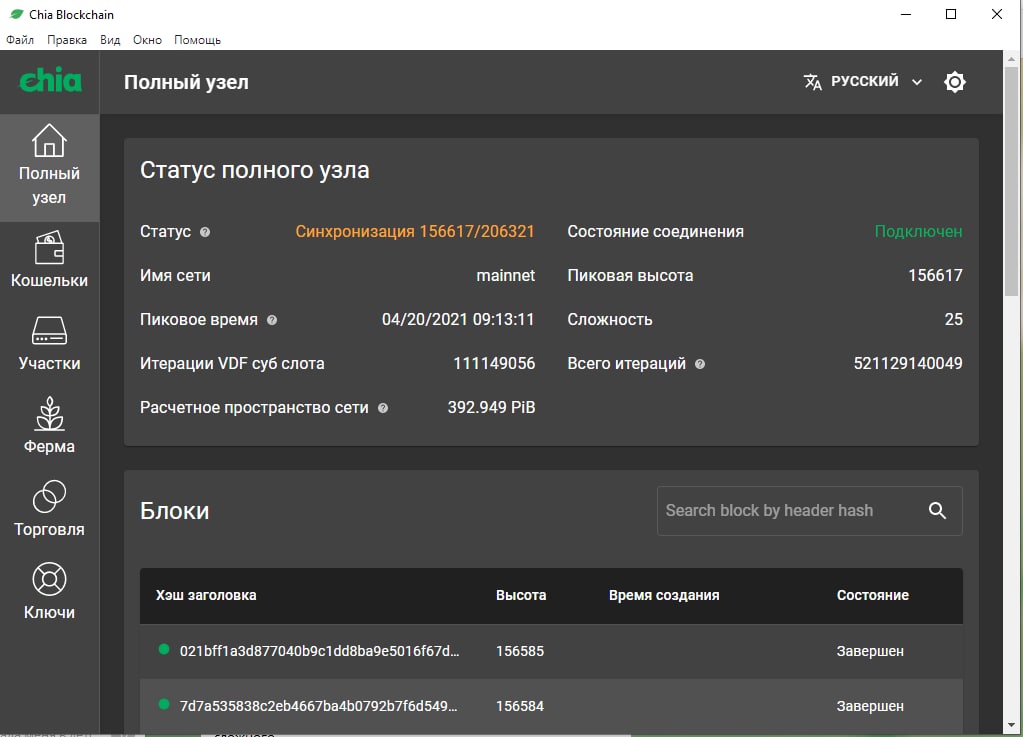Viewport: 1023px width, 737px height.
Task: Expand the РУССКИЙ language dropdown
Action: click(864, 82)
